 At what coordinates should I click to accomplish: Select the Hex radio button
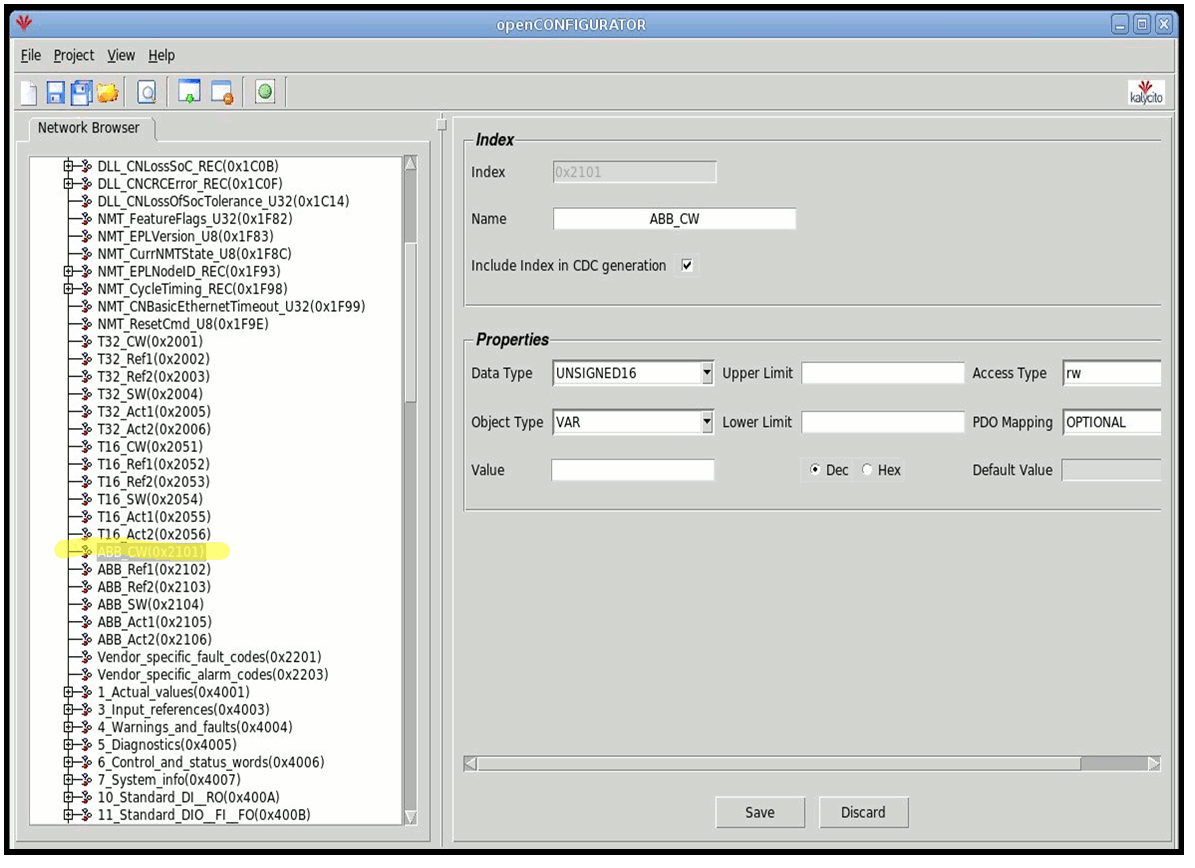tap(867, 469)
